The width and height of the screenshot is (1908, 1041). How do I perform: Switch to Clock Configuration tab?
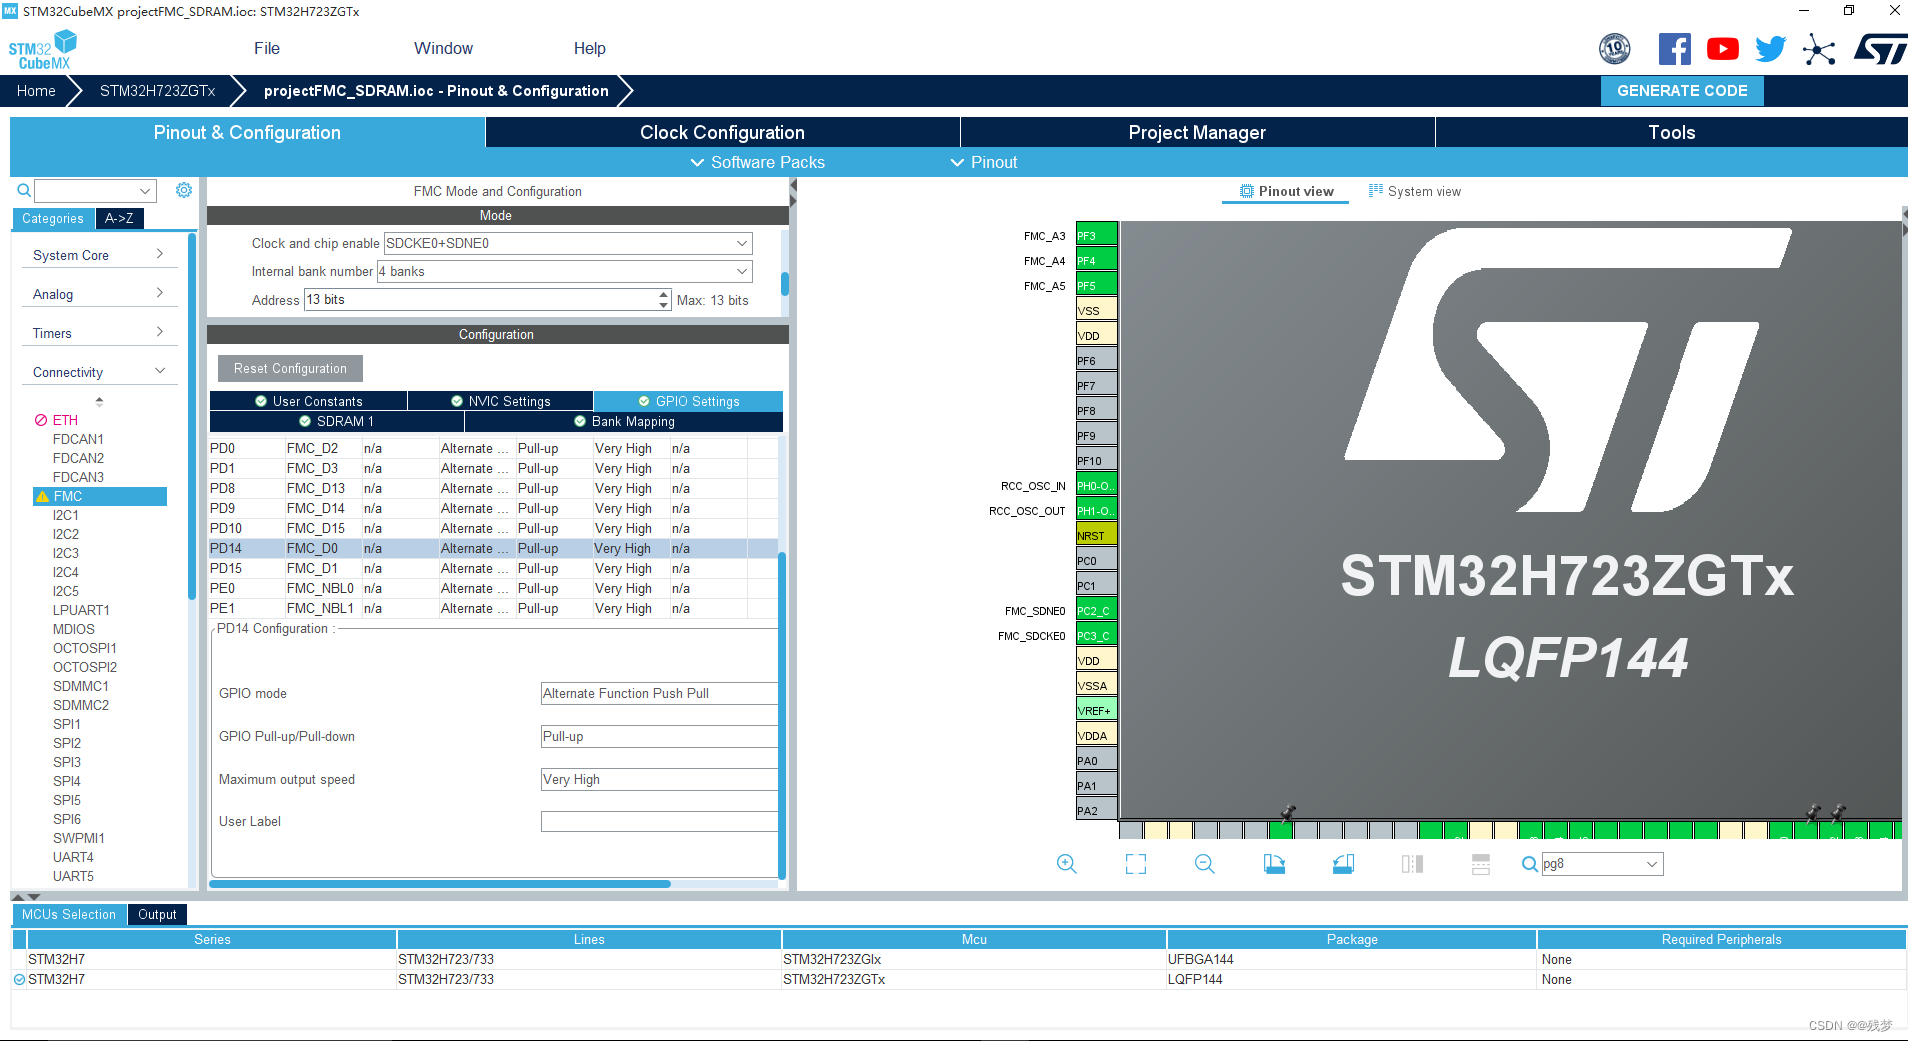pos(722,132)
